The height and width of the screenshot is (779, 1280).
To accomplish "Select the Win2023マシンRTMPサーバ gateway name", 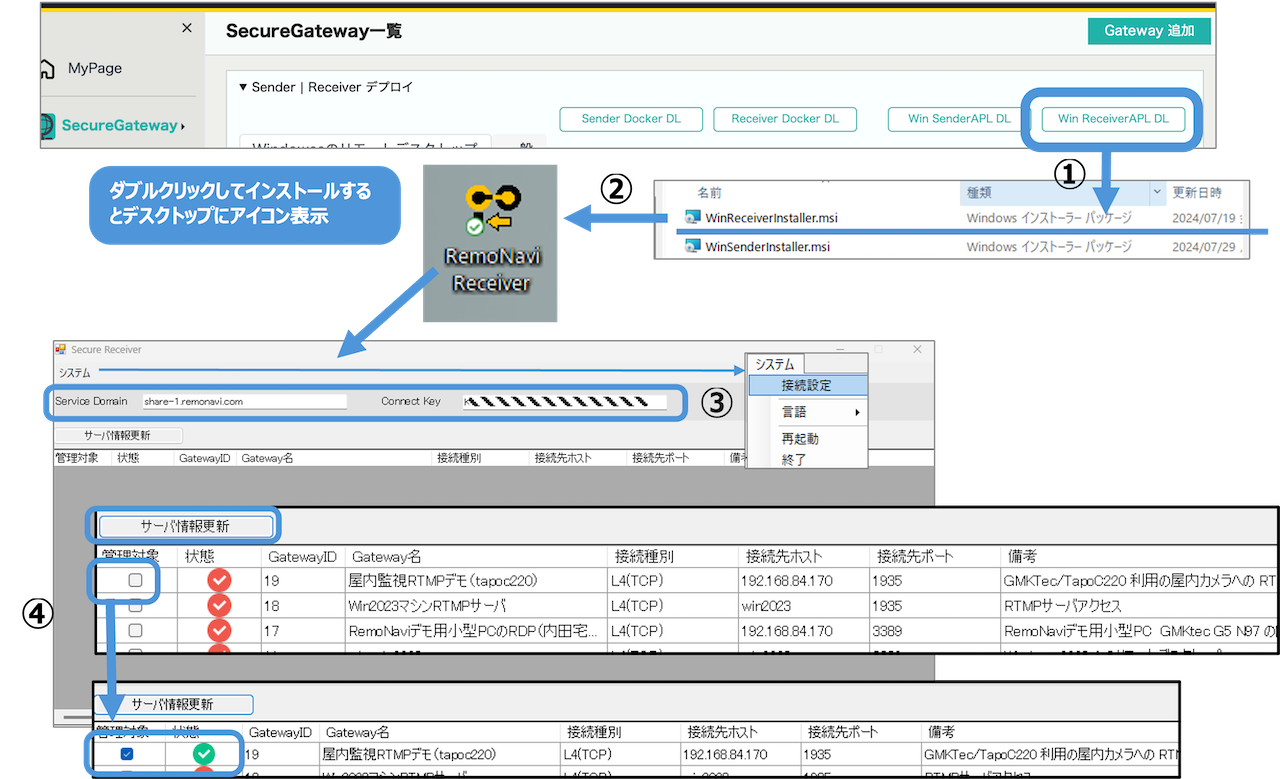I will pyautogui.click(x=428, y=605).
